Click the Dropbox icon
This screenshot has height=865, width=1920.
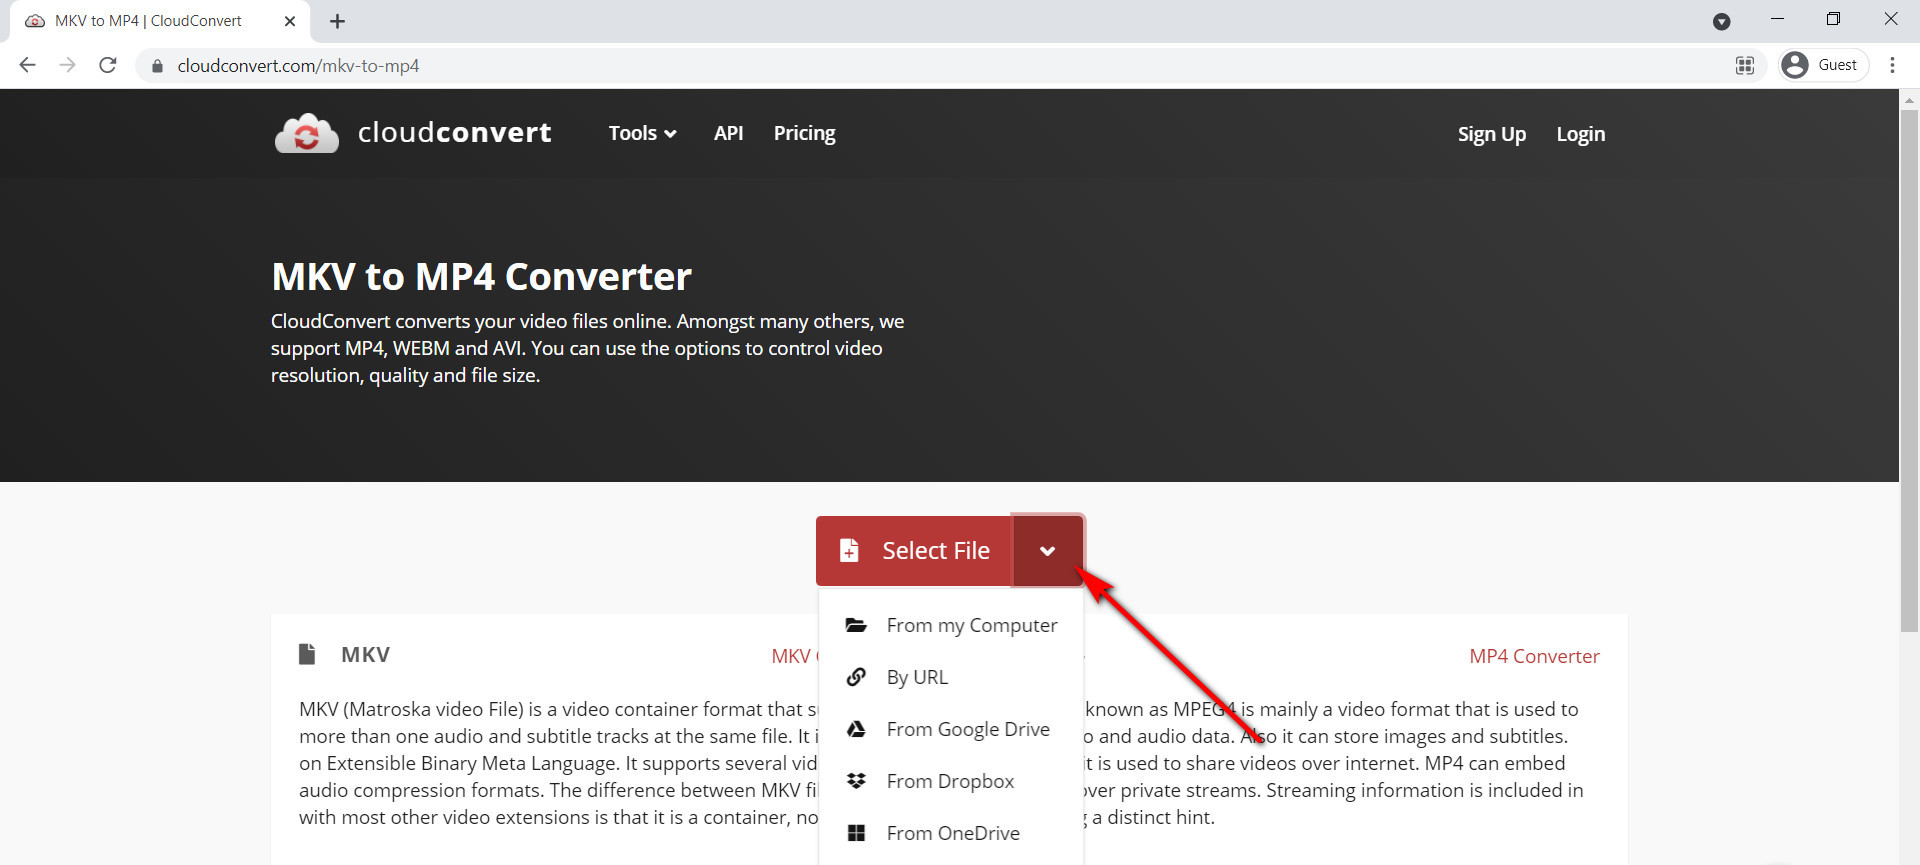(856, 781)
